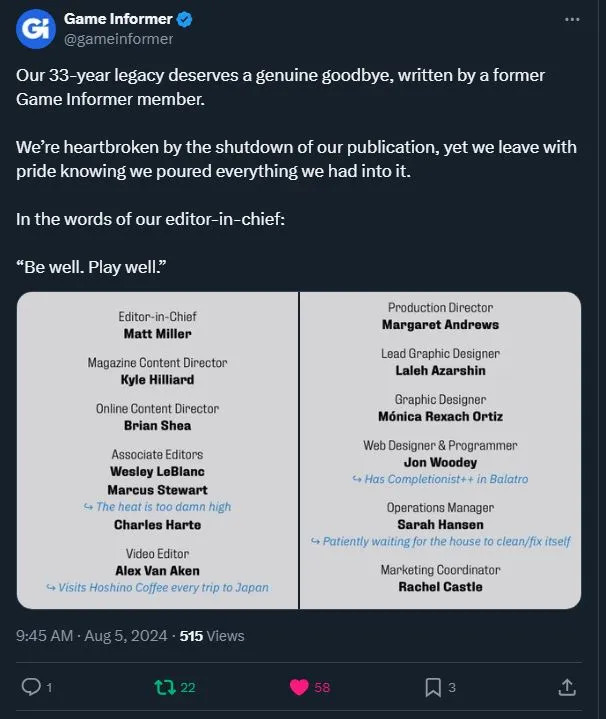Image resolution: width=606 pixels, height=719 pixels.
Task: Open the Game Informer display name link
Action: point(104,19)
